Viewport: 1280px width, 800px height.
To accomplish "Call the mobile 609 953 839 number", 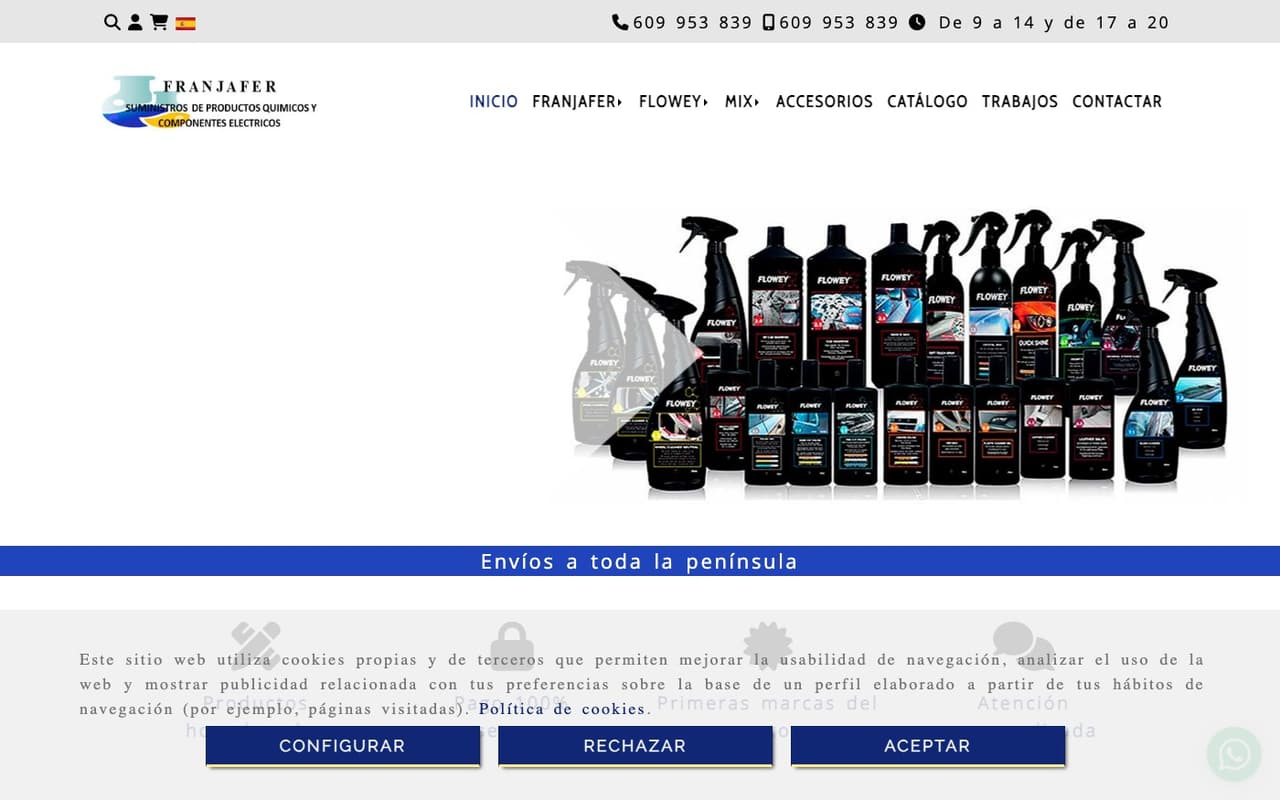I will (839, 22).
